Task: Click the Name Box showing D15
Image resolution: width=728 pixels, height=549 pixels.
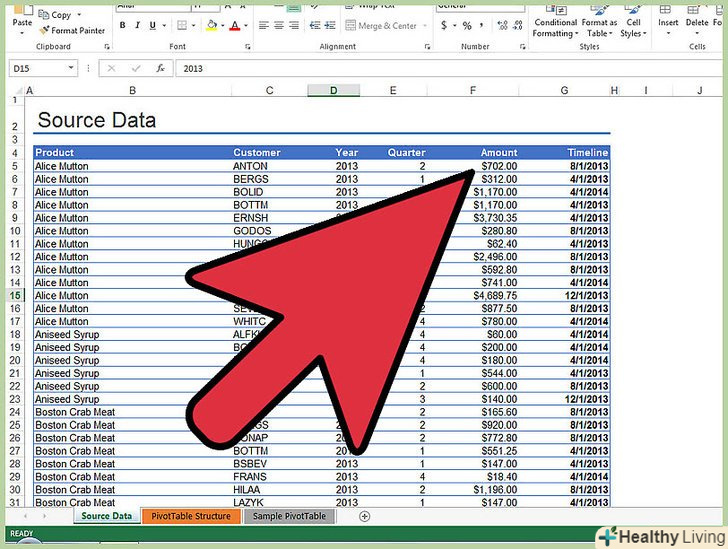Action: (38, 68)
